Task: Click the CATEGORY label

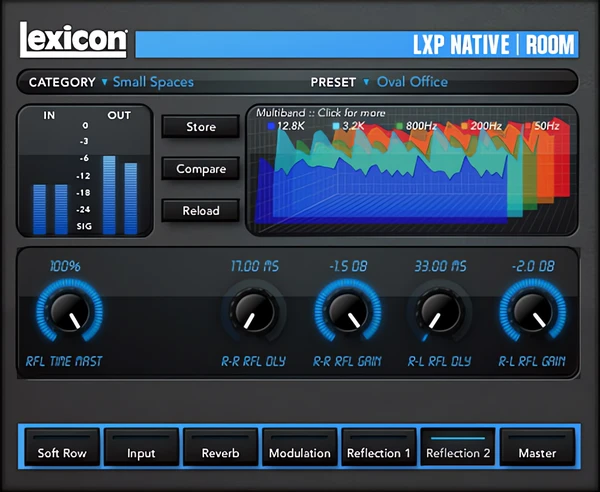Action: click(62, 82)
